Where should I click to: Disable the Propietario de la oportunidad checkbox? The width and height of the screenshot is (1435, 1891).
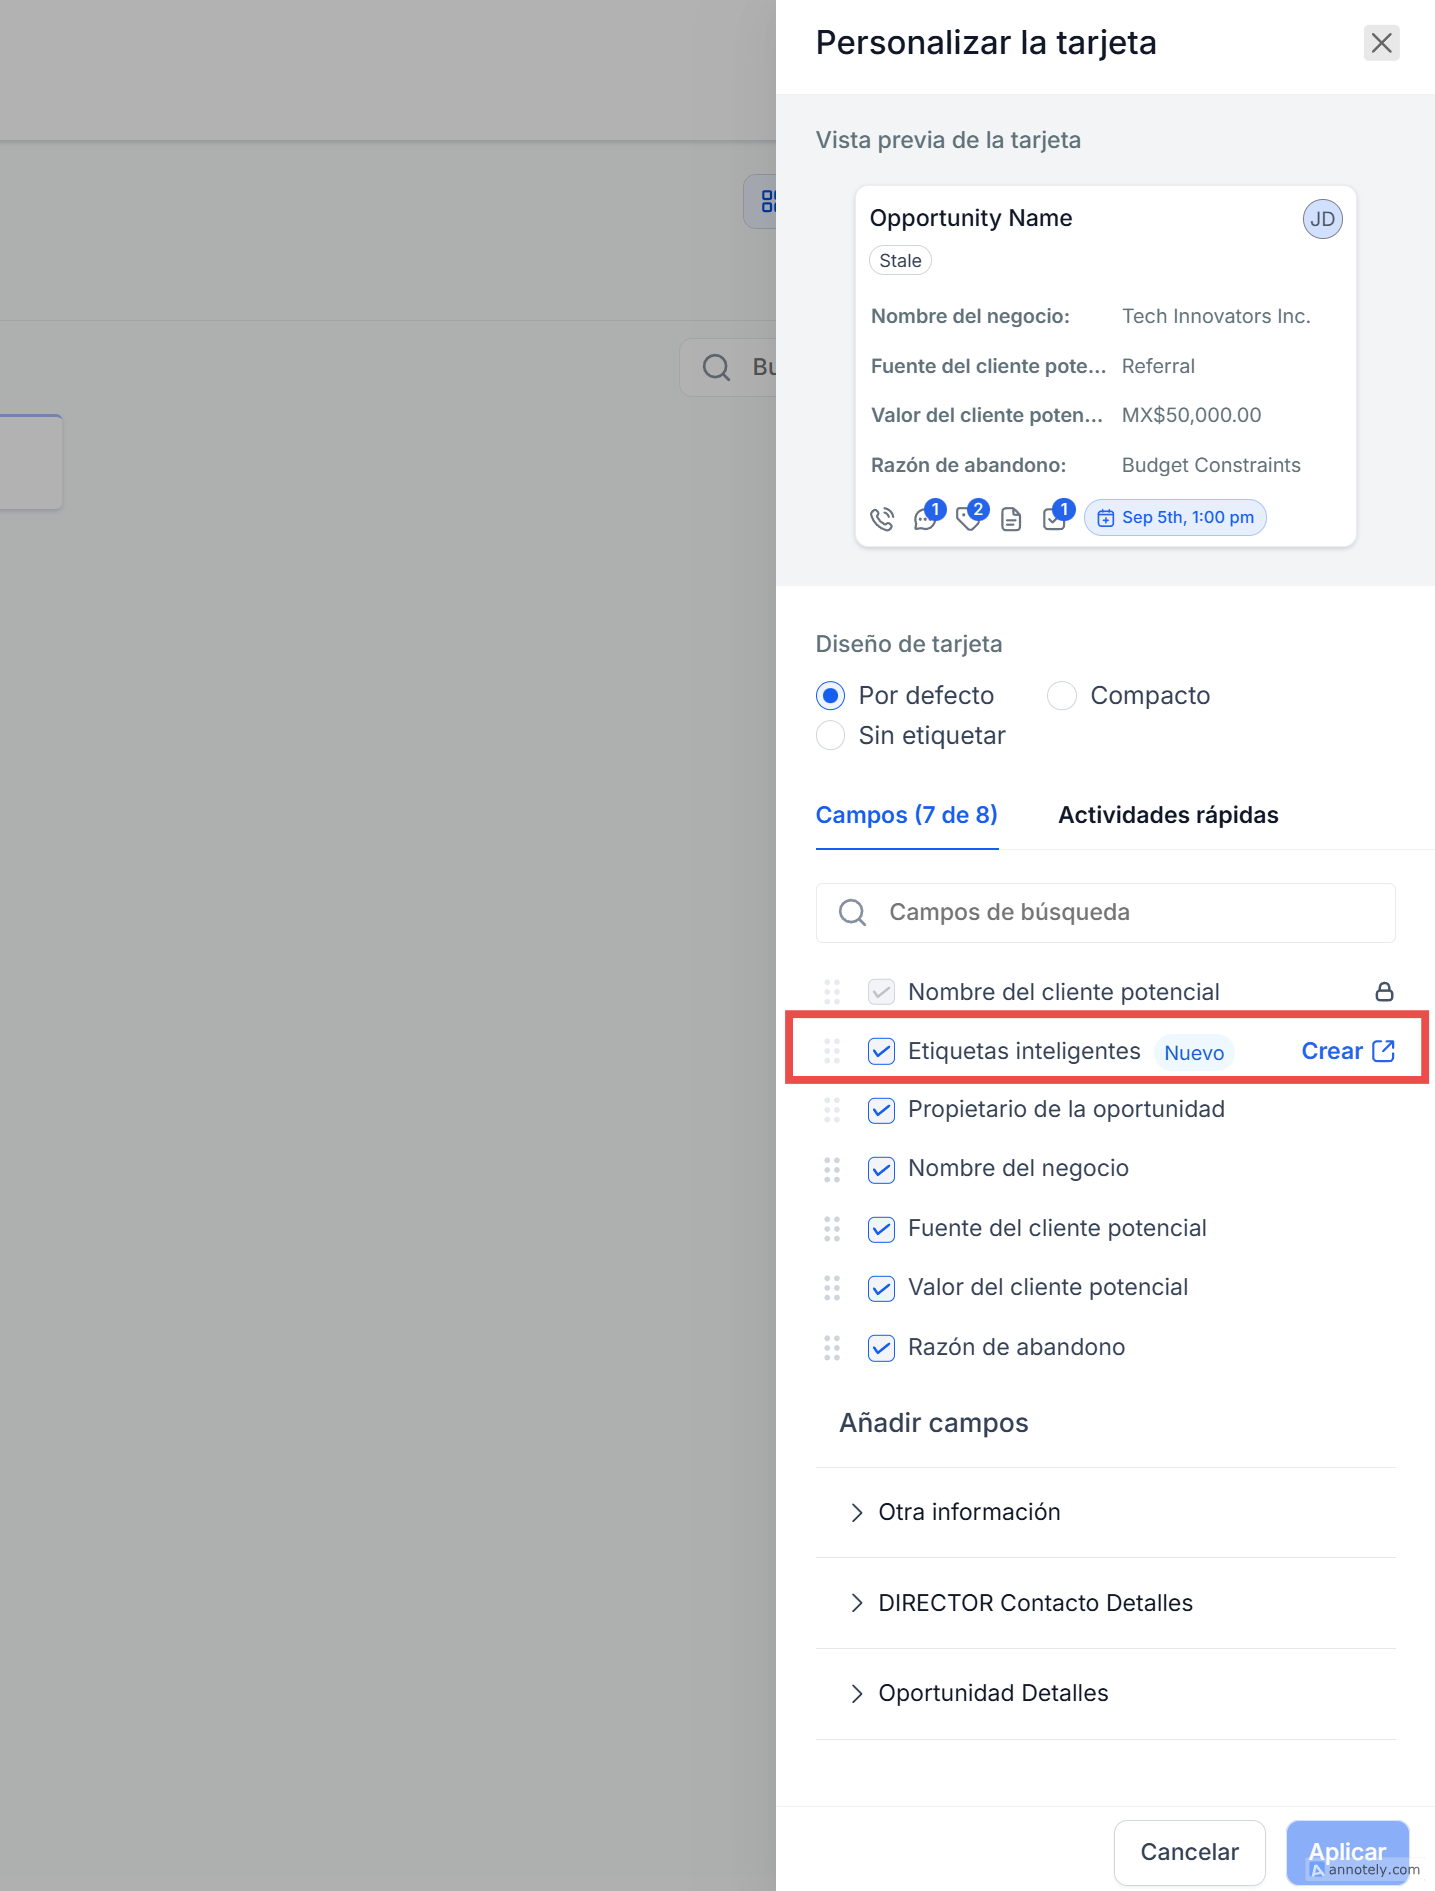pos(881,1110)
